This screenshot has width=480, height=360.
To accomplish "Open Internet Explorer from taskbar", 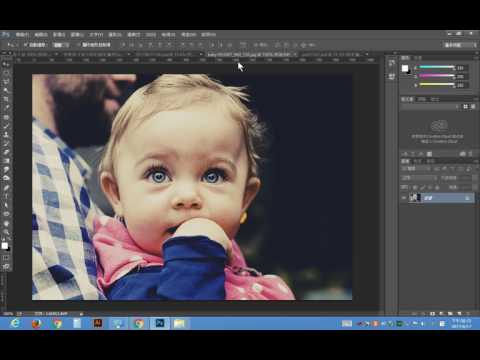I will pyautogui.click(x=15, y=323).
